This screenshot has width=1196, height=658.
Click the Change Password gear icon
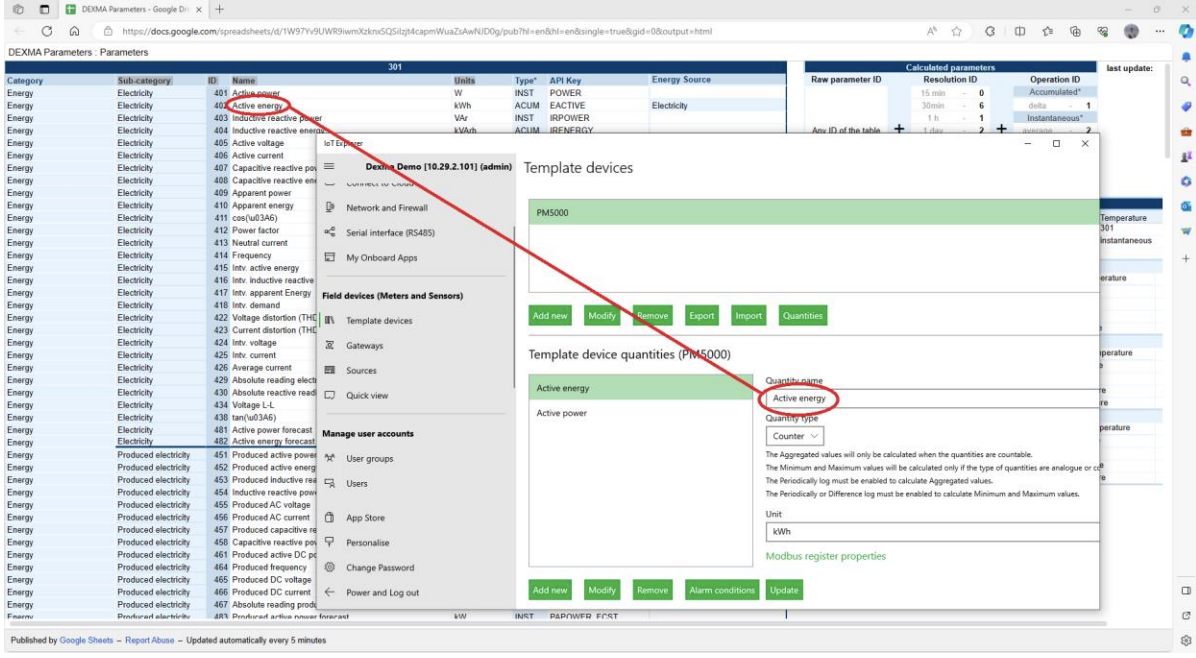coord(330,567)
